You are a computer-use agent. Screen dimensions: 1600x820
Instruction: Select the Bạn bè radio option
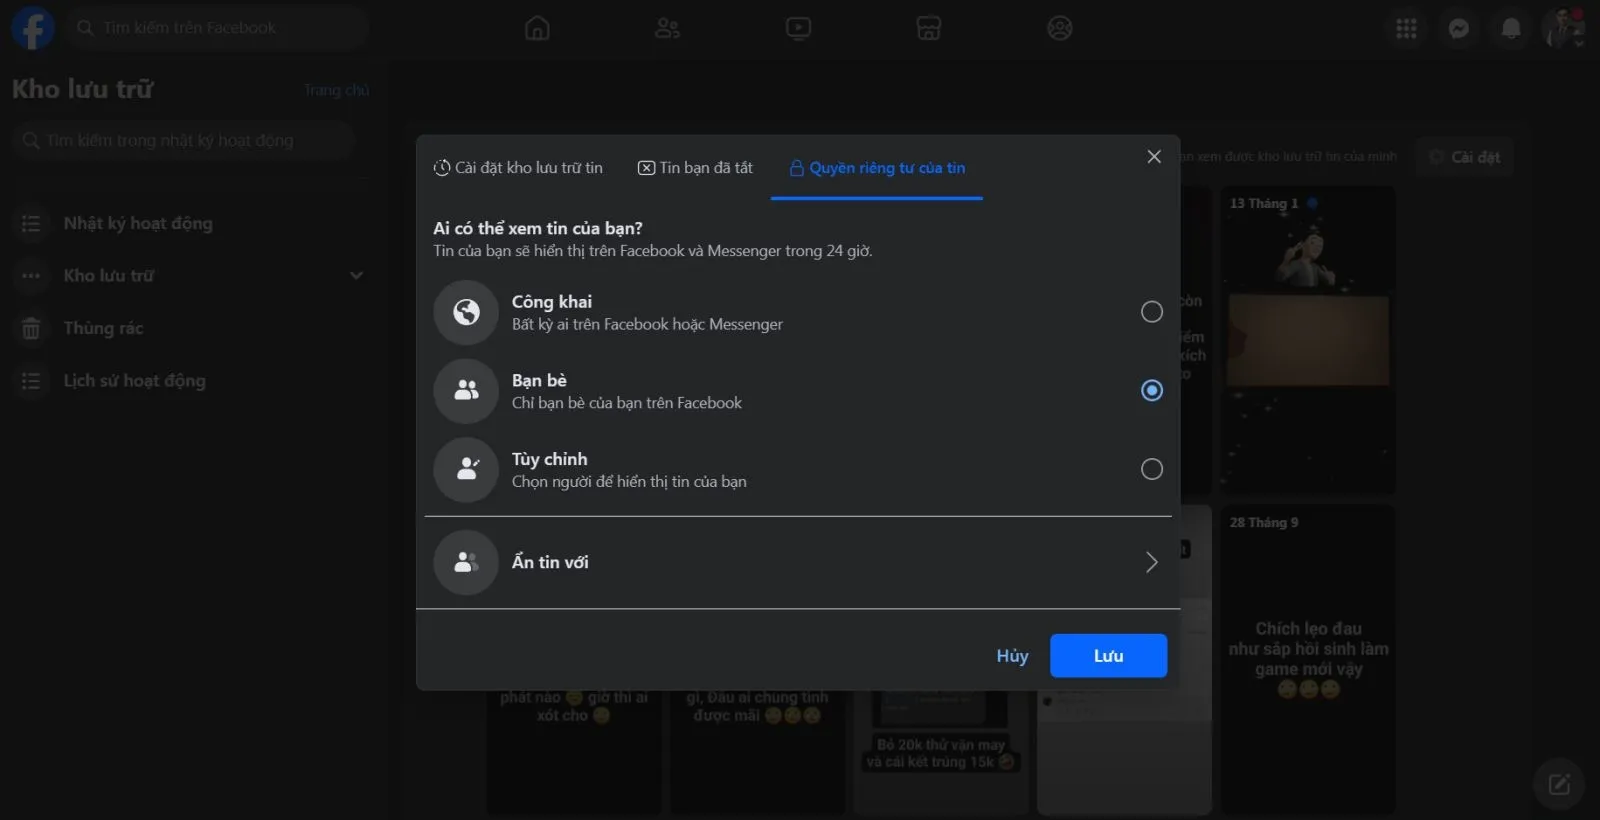[x=1152, y=390]
